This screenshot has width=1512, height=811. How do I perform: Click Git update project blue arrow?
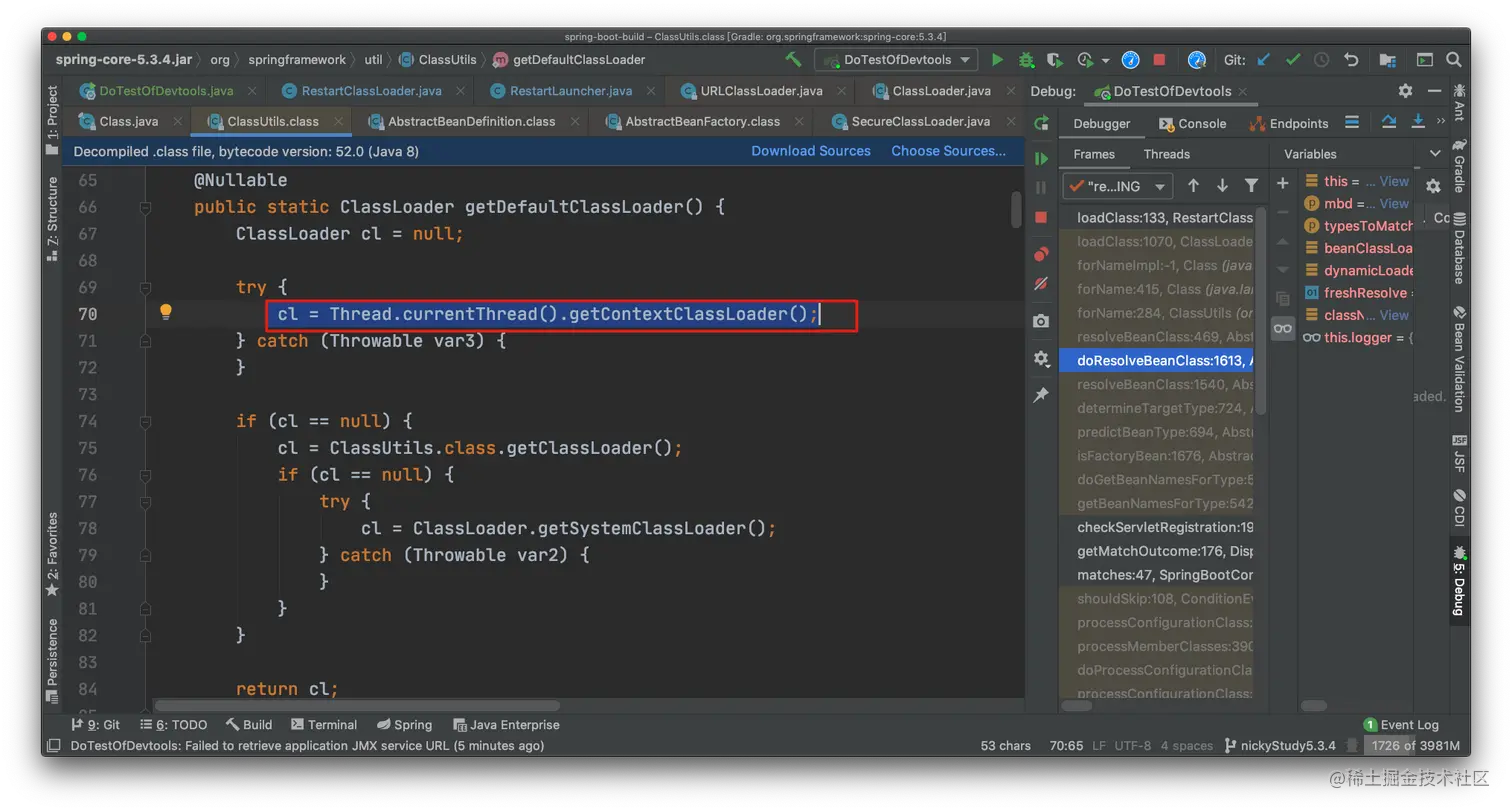pyautogui.click(x=1264, y=60)
